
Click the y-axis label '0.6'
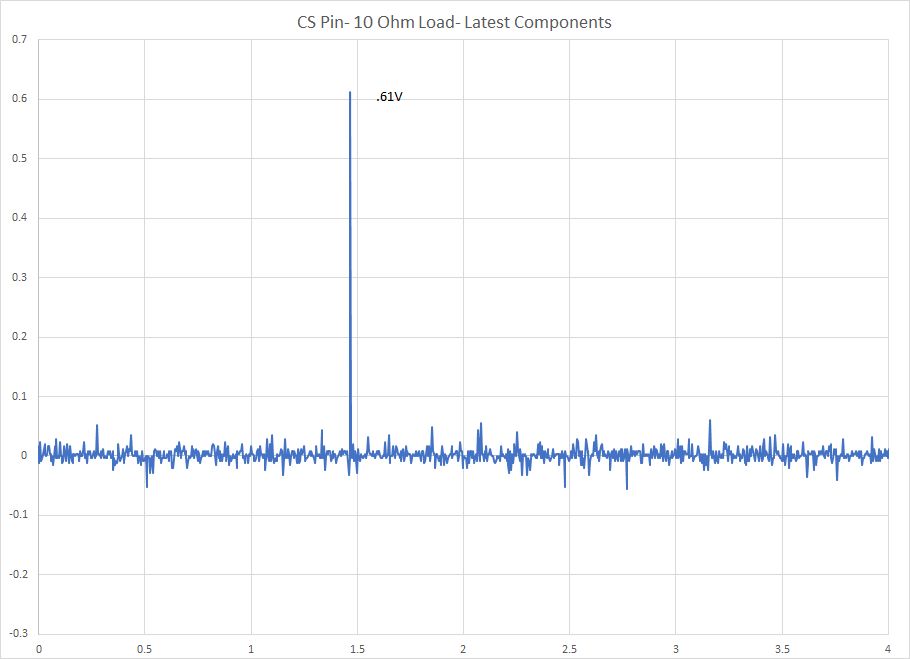click(19, 99)
